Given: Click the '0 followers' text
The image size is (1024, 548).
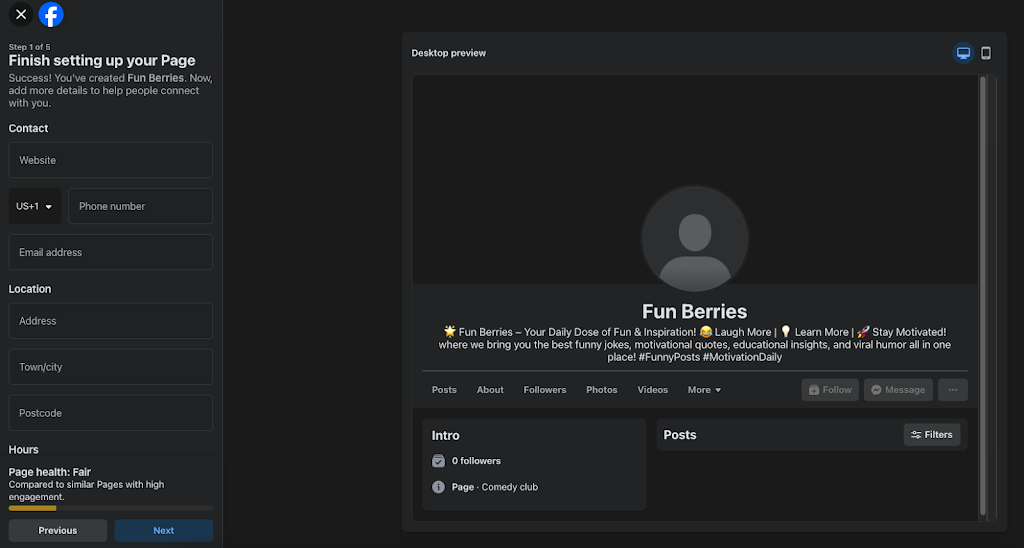Looking at the screenshot, I should coord(476,461).
